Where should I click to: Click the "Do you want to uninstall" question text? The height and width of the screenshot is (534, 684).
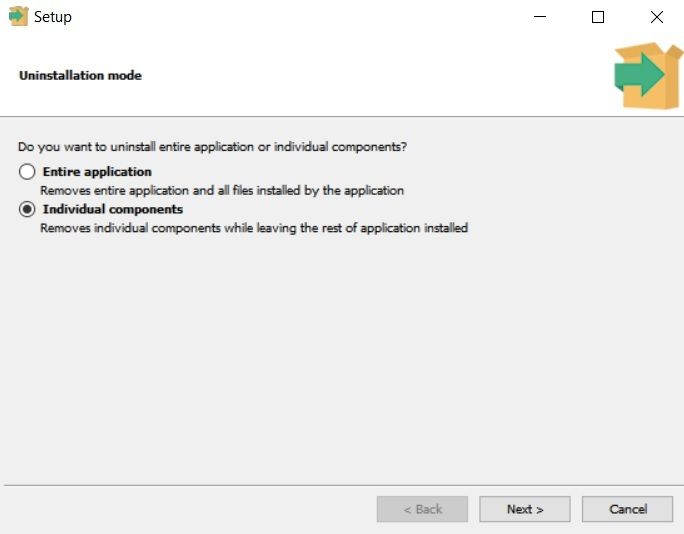[212, 147]
